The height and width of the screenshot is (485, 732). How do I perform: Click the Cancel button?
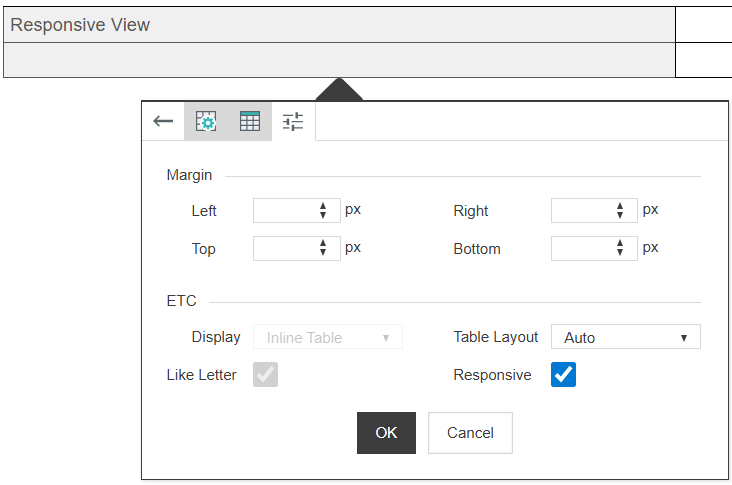coord(470,433)
